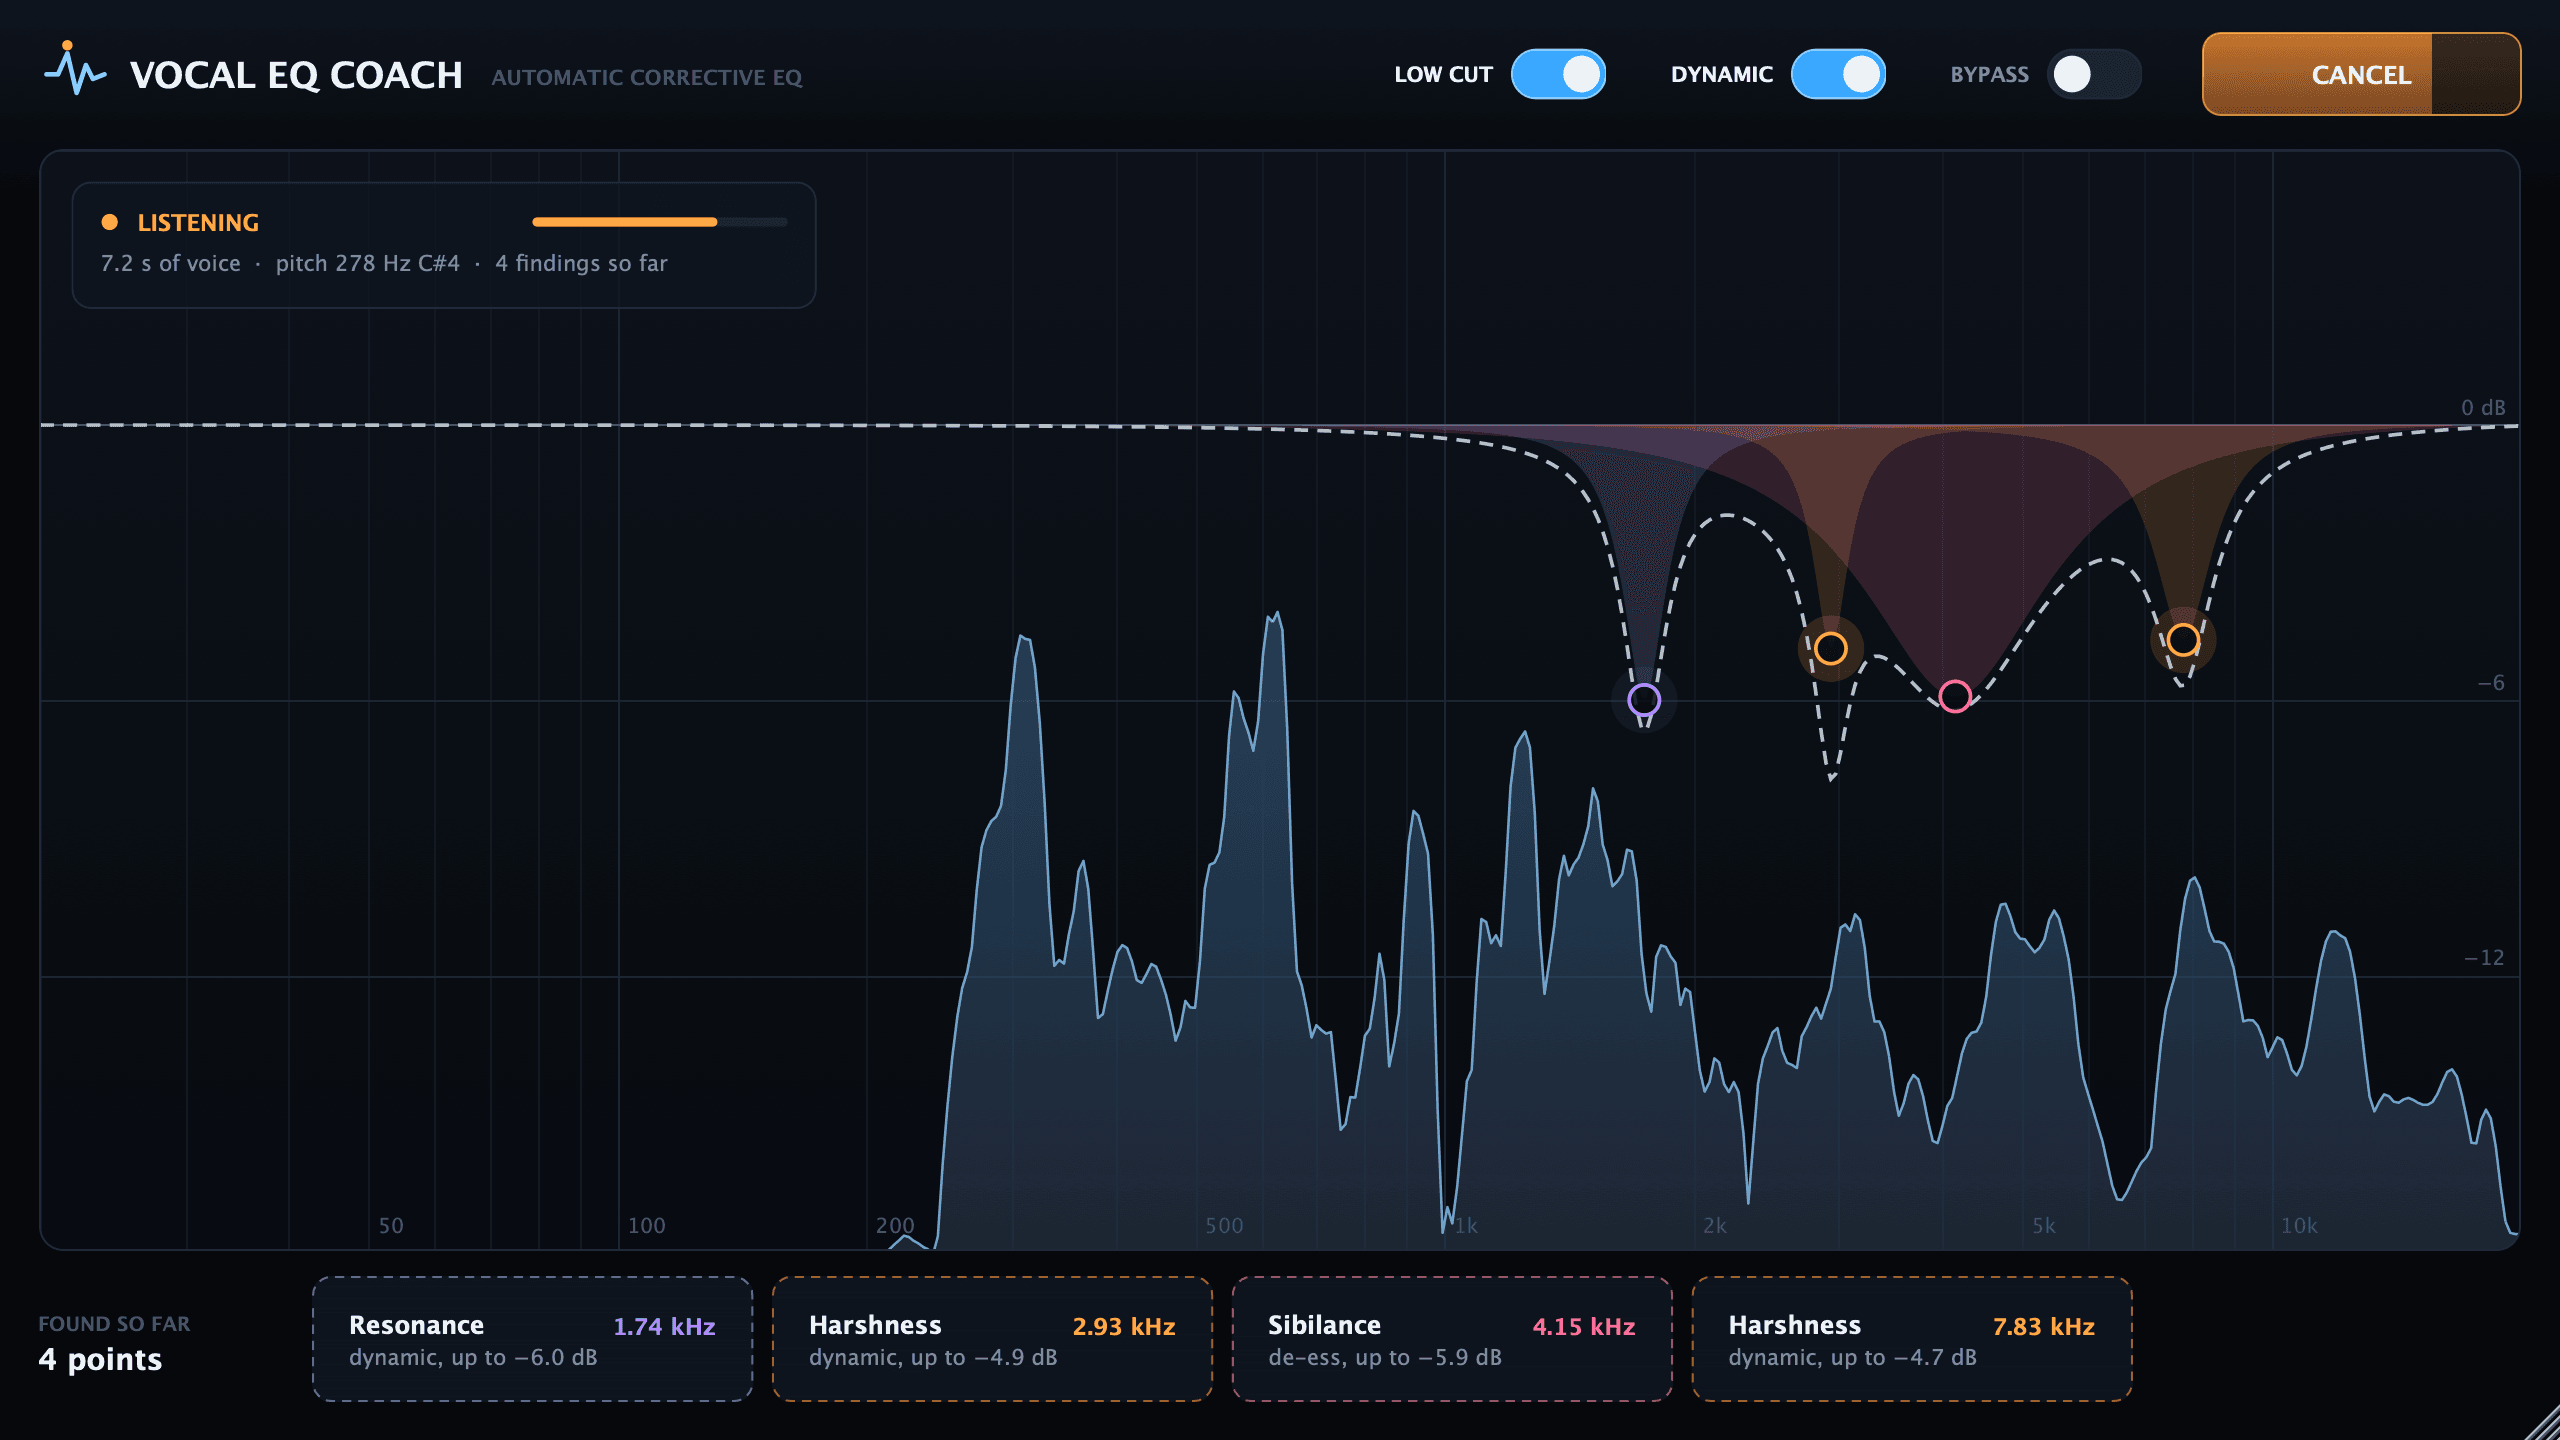2560x1440 pixels.
Task: Turn off the Dynamic toggle
Action: (x=1838, y=74)
